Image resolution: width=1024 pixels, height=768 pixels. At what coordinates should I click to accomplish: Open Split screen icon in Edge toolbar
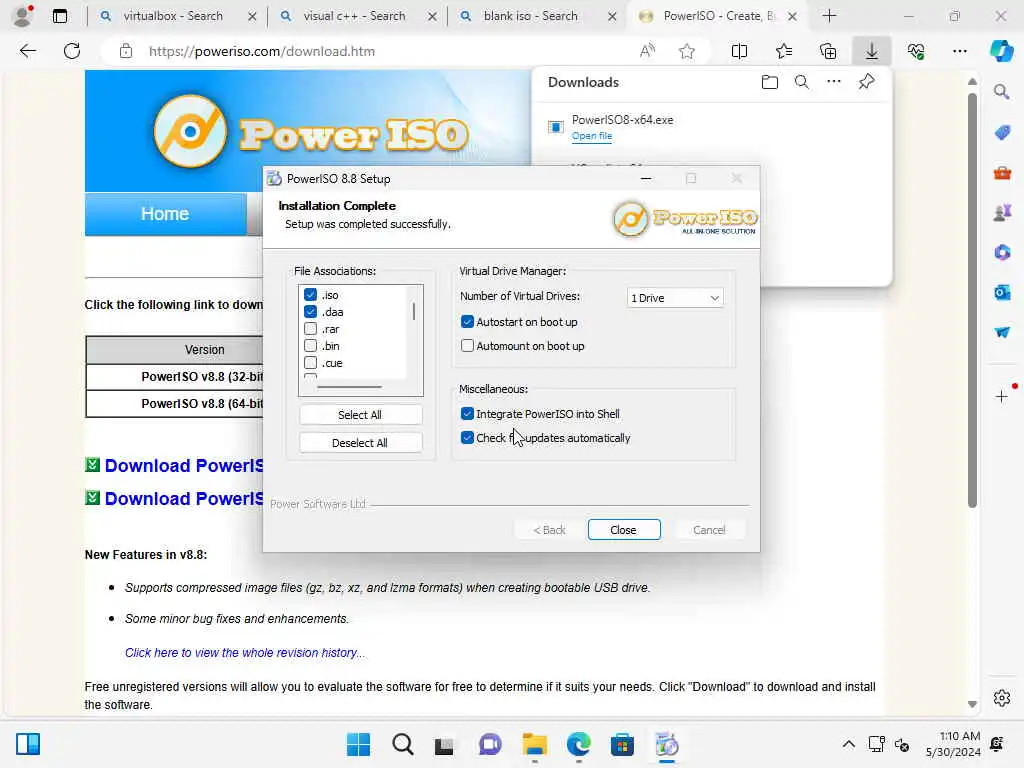click(739, 51)
